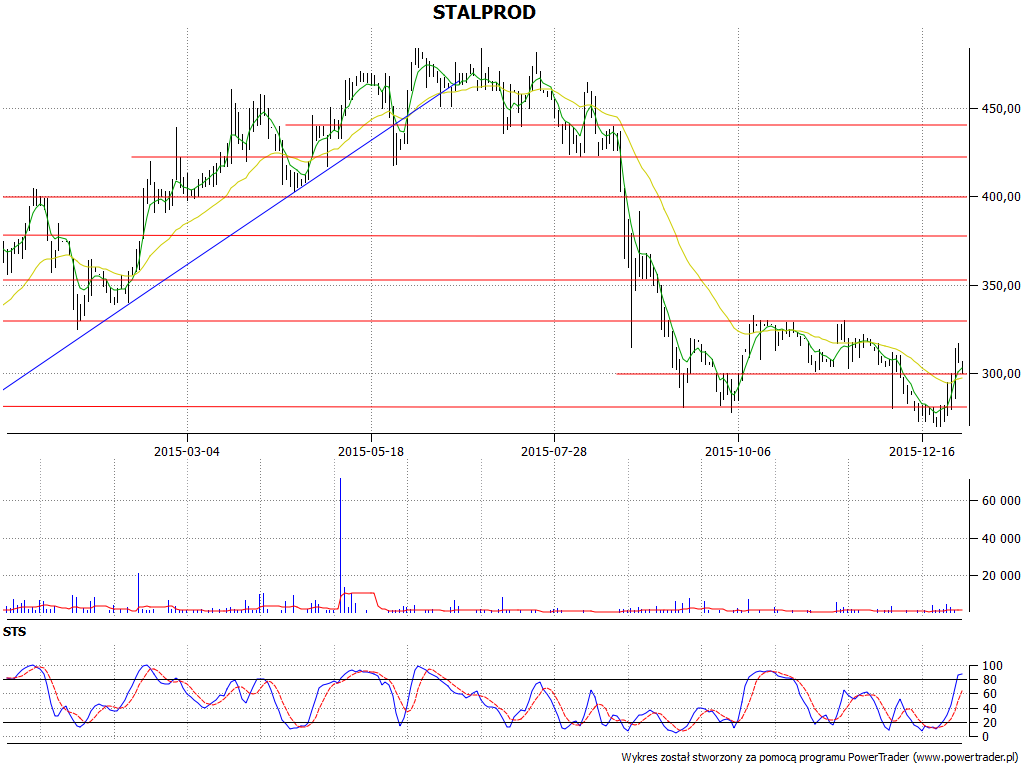Select the 2015-07-28 date label
1024x768 pixels.
pyautogui.click(x=554, y=451)
